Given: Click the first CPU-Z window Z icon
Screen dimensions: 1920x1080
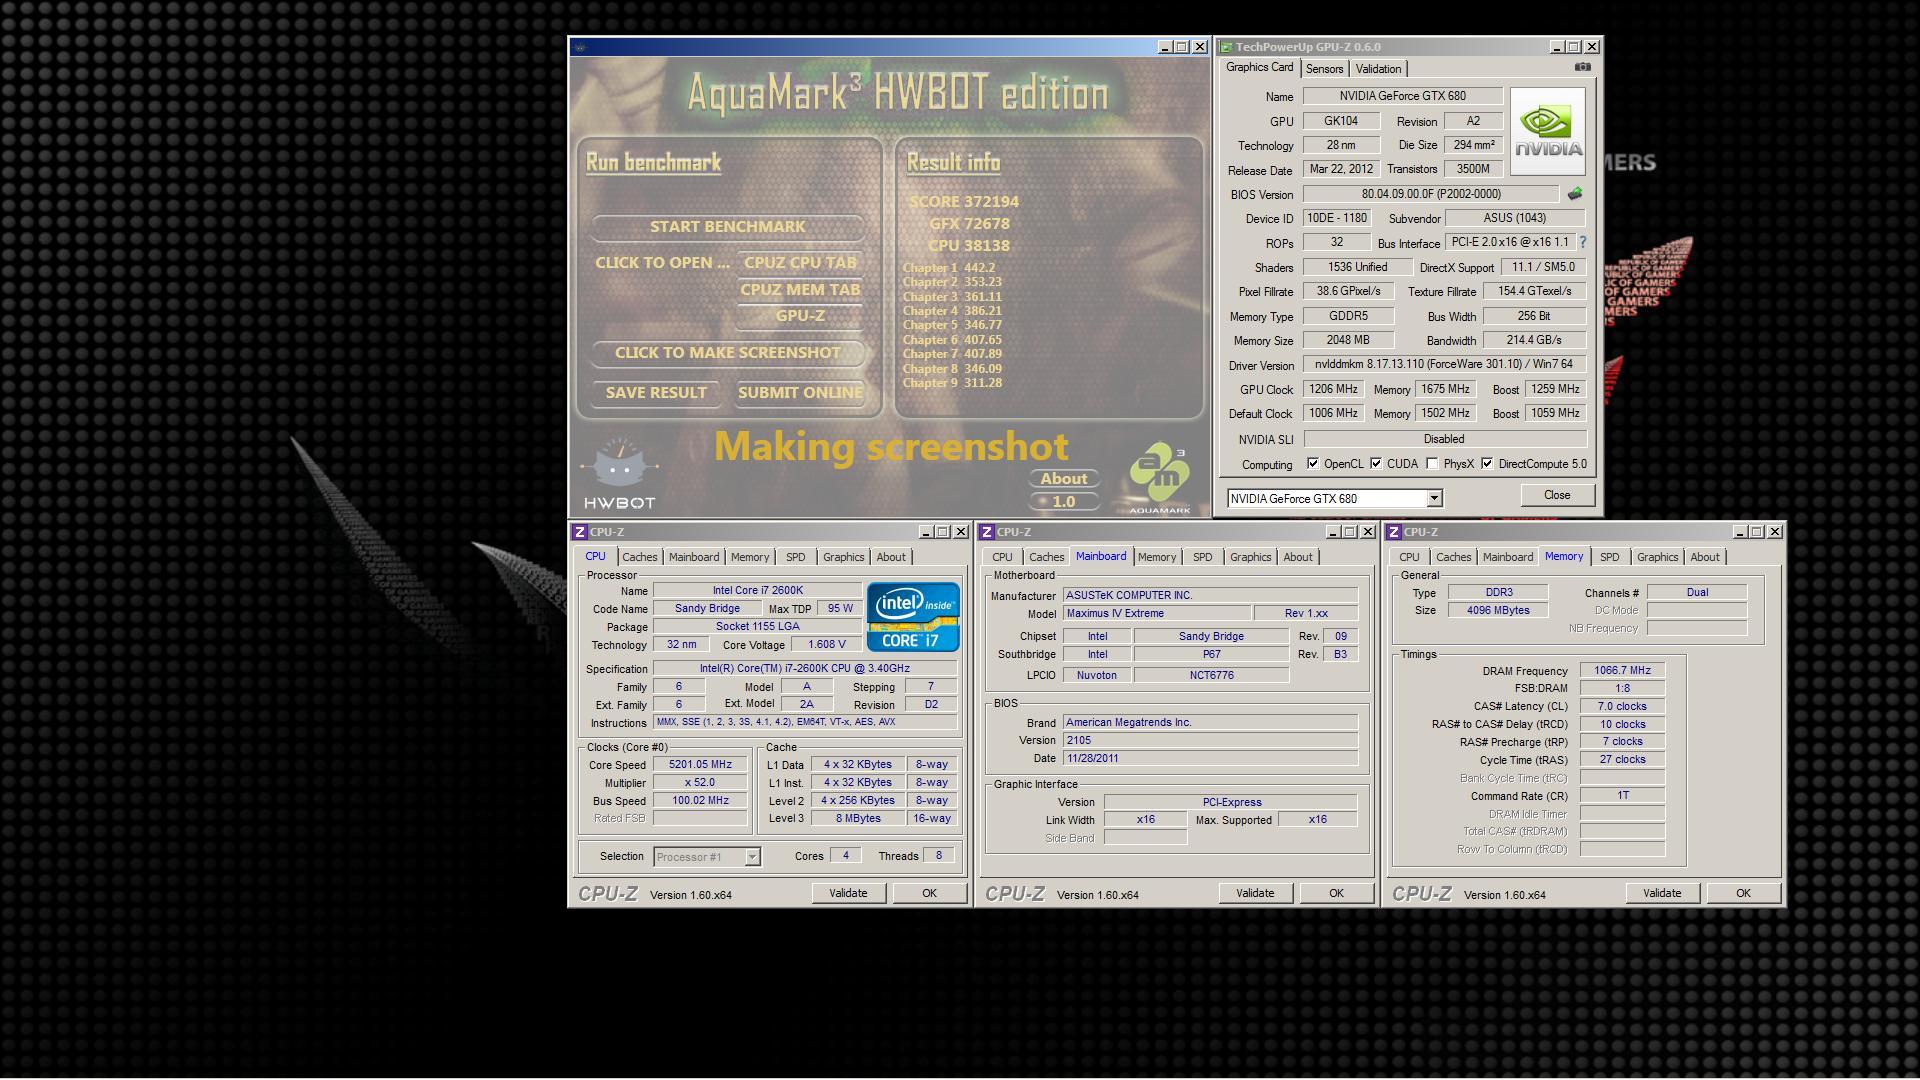Looking at the screenshot, I should click(579, 532).
